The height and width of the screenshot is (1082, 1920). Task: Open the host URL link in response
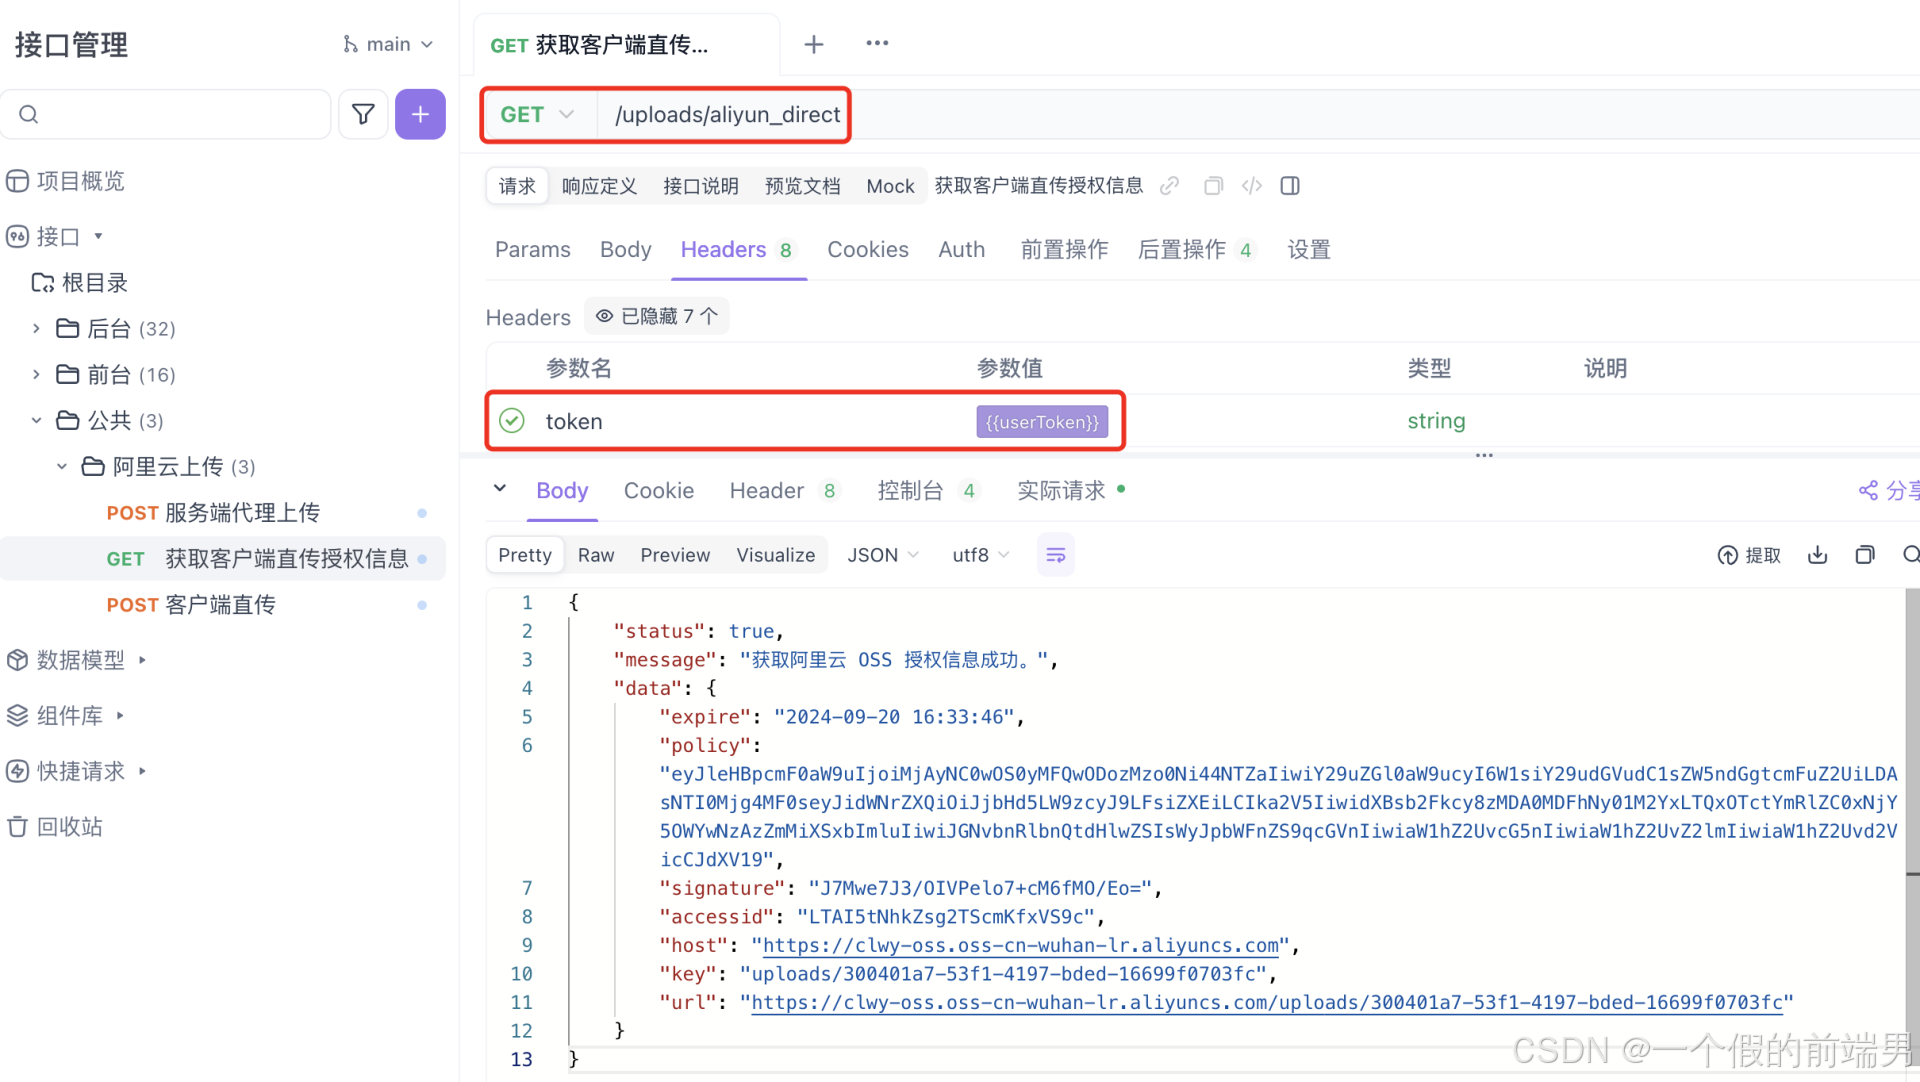click(1020, 945)
